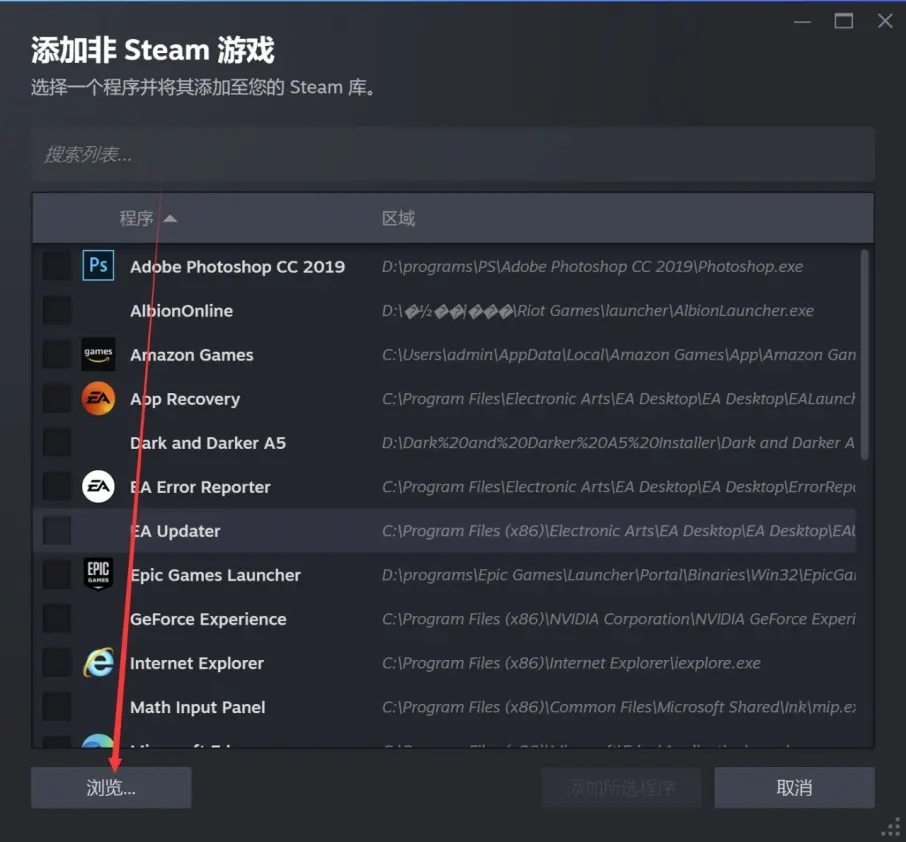This screenshot has width=906, height=842.
Task: Select the Adobe Photoshop CC 2019 name
Action: point(237,266)
